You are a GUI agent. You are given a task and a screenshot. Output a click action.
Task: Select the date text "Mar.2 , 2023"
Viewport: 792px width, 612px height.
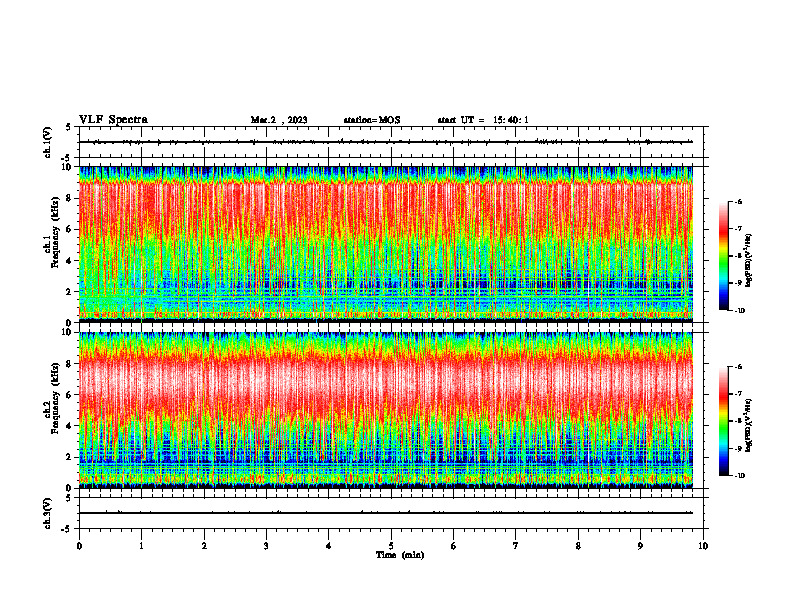(x=279, y=120)
